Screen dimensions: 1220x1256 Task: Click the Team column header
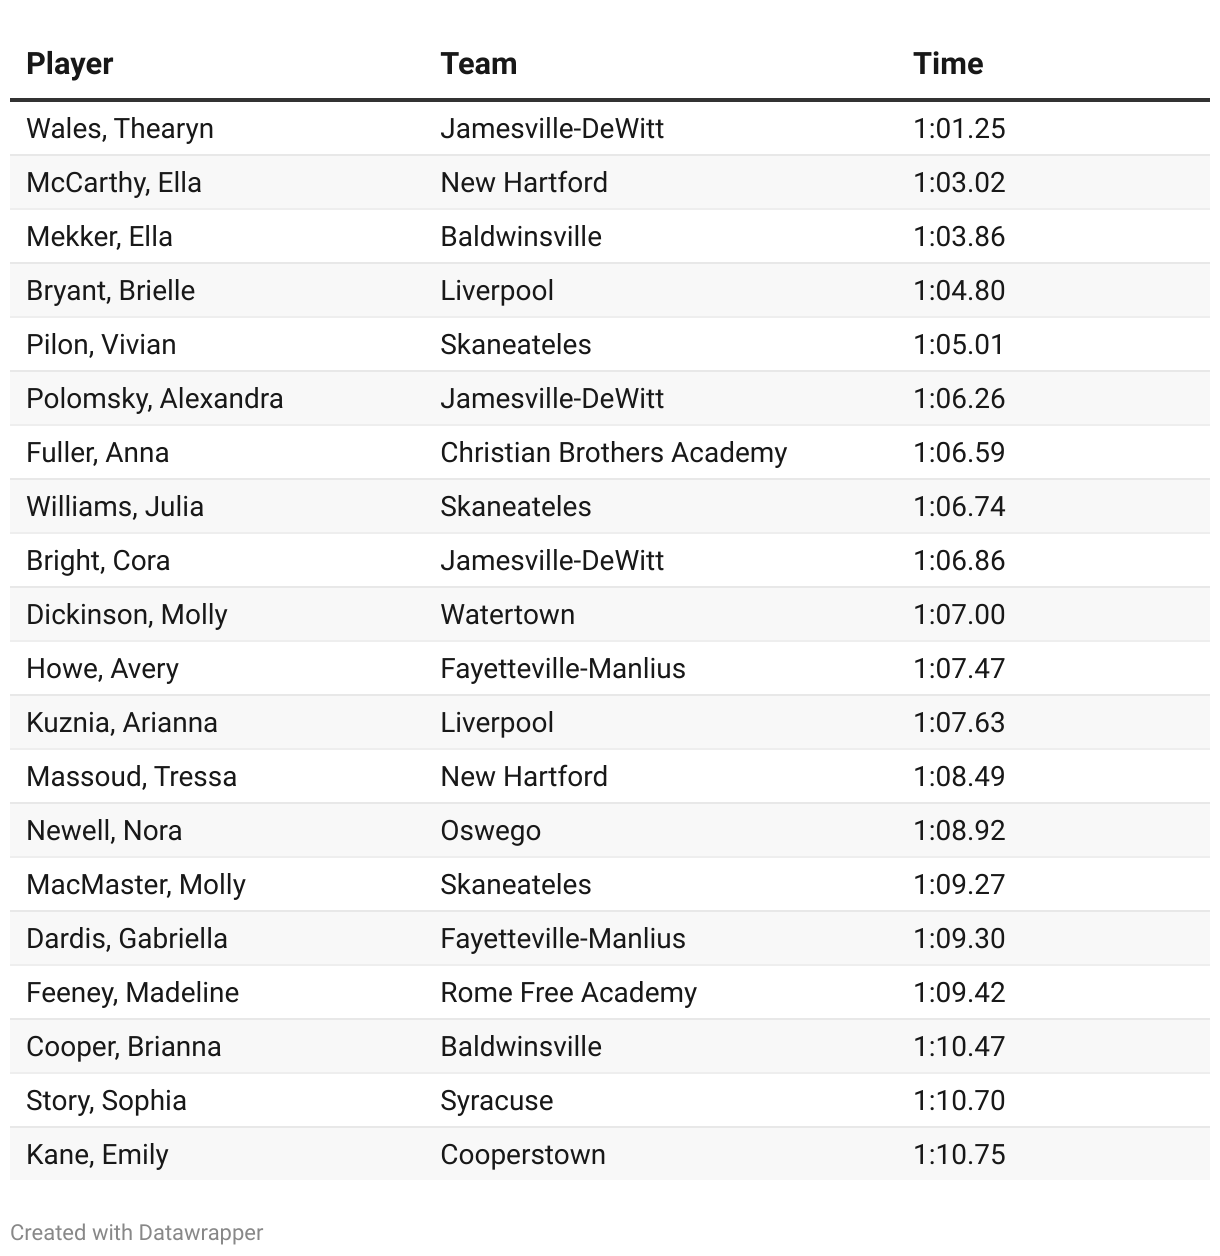(479, 64)
